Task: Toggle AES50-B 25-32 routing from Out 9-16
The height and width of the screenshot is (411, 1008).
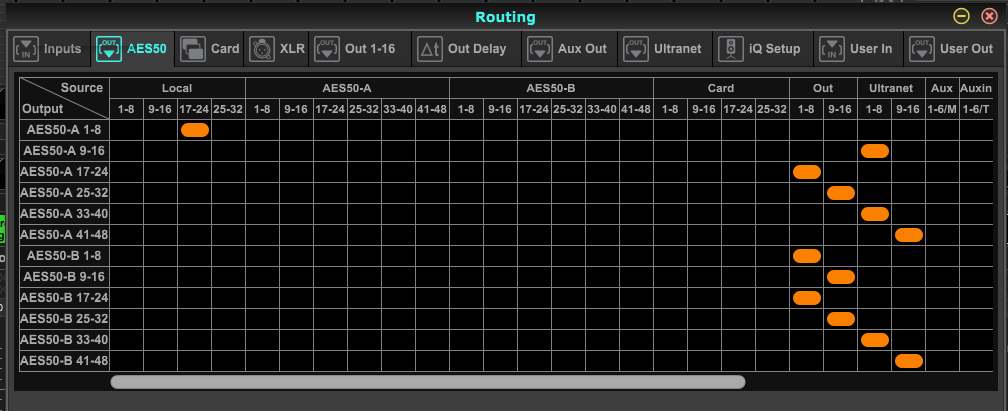Action: pos(841,319)
